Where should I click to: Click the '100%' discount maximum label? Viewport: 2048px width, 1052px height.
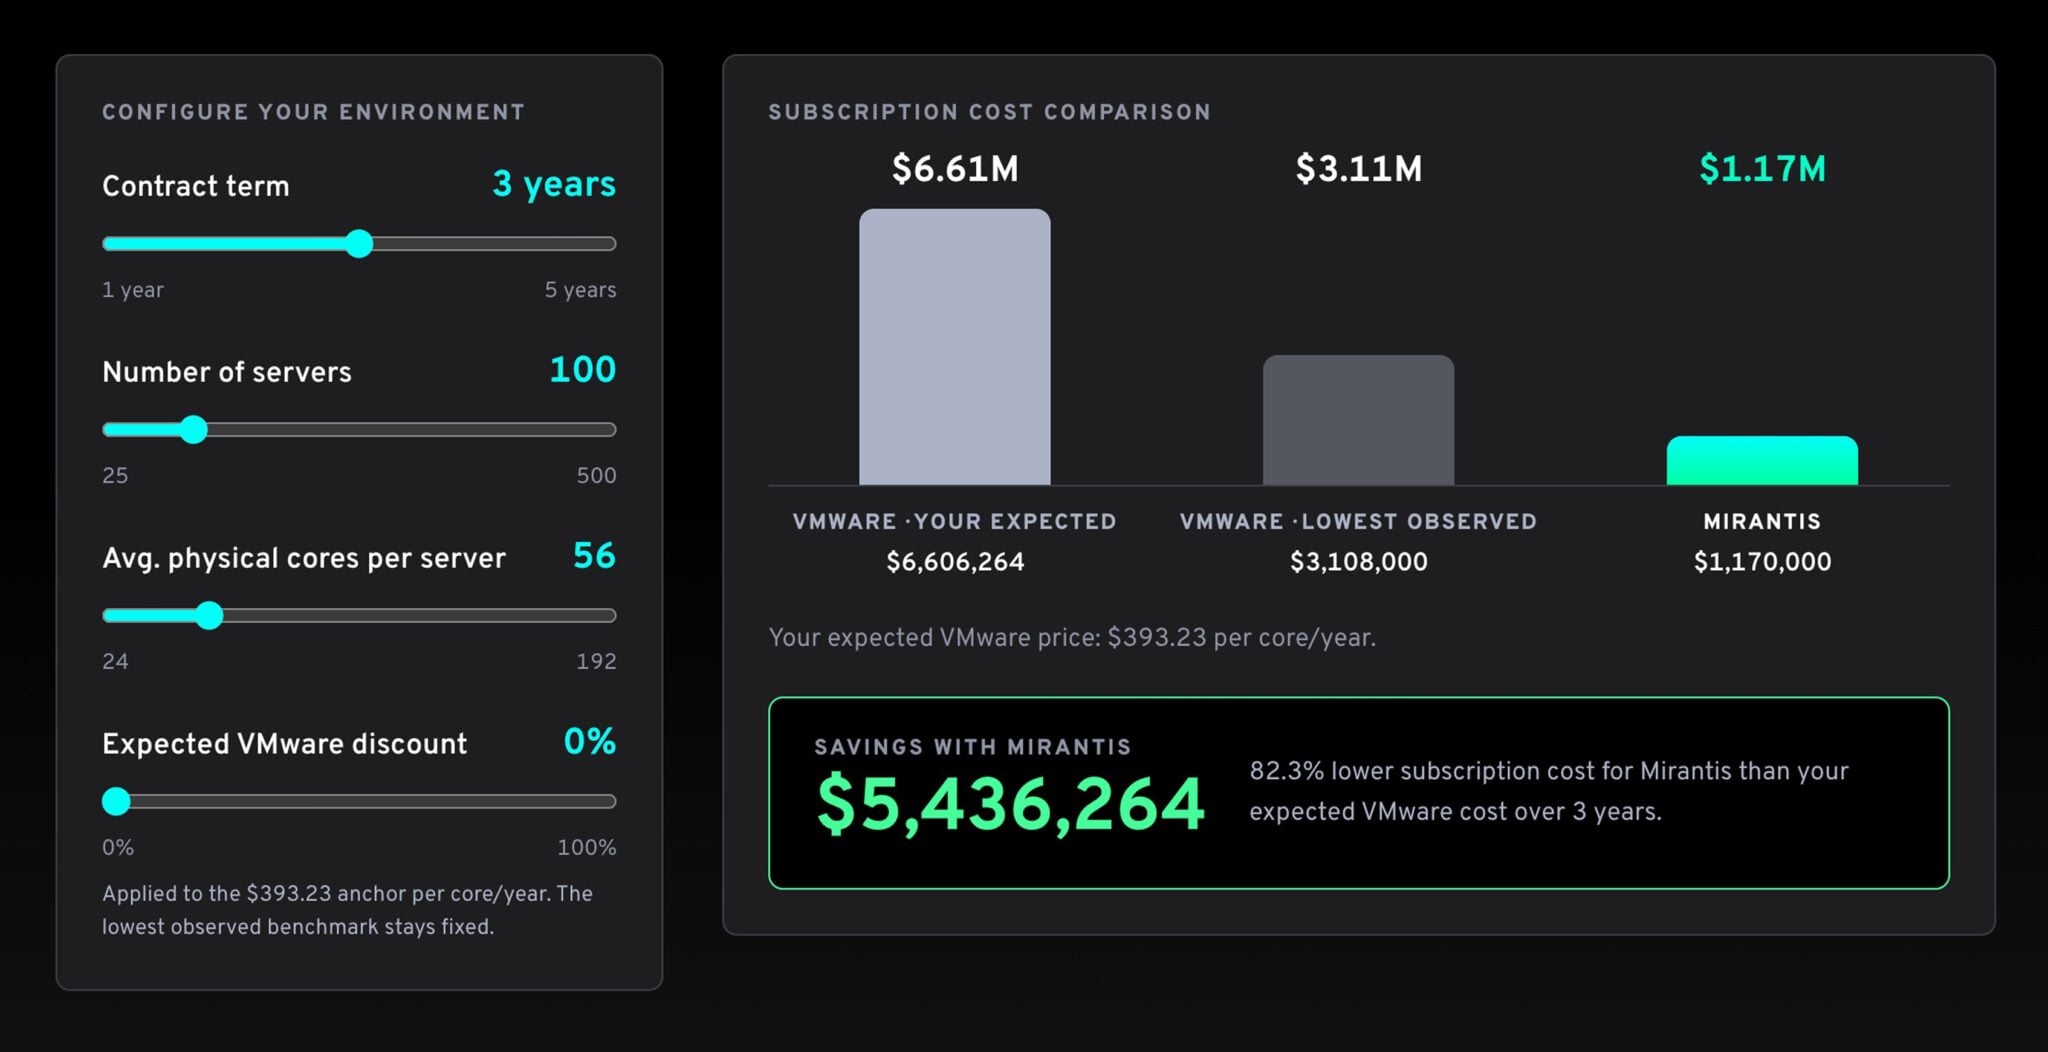click(586, 847)
